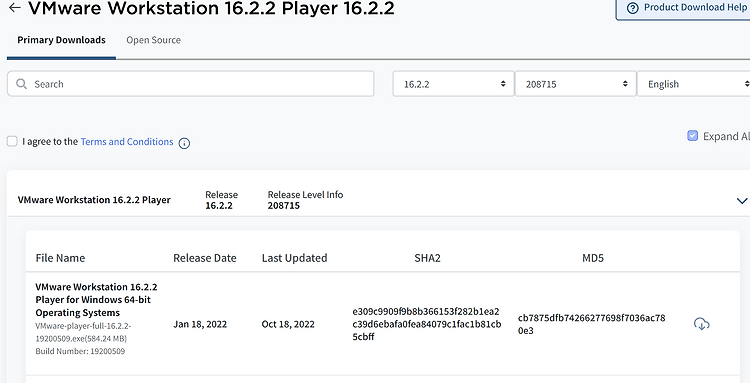
Task: Open the 208715 release level dropdown
Action: point(575,84)
